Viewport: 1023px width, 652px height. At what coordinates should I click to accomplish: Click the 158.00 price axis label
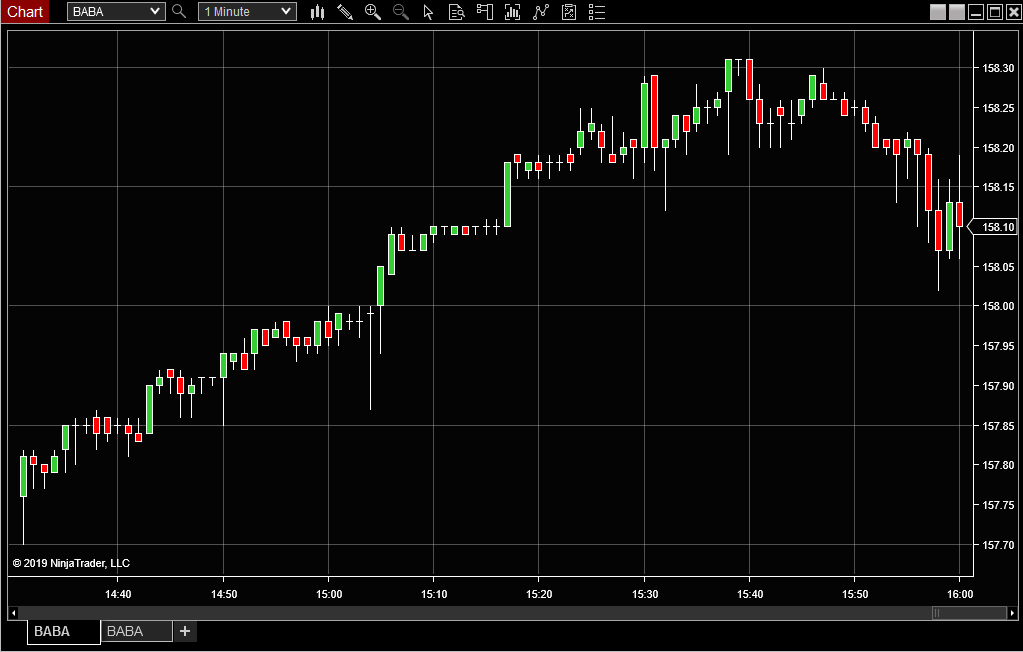tap(998, 306)
